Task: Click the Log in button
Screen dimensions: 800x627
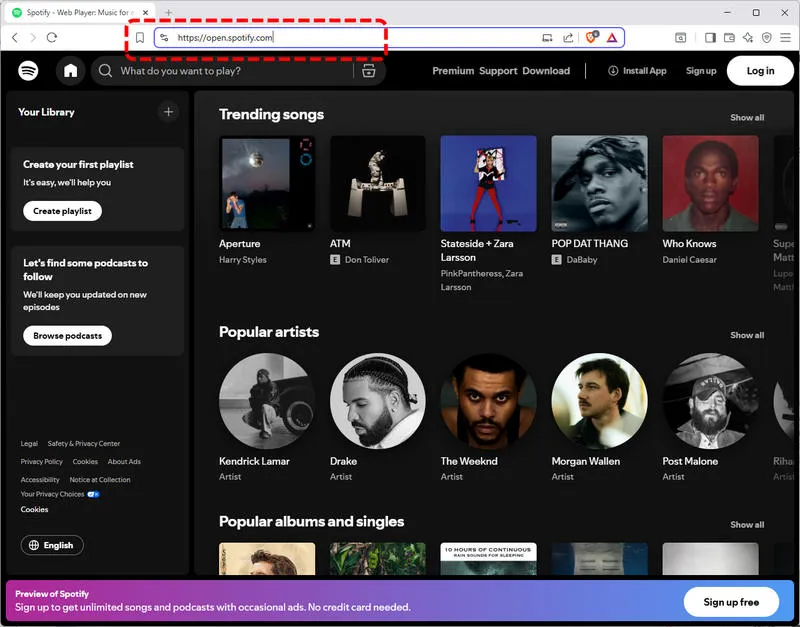Action: (760, 71)
